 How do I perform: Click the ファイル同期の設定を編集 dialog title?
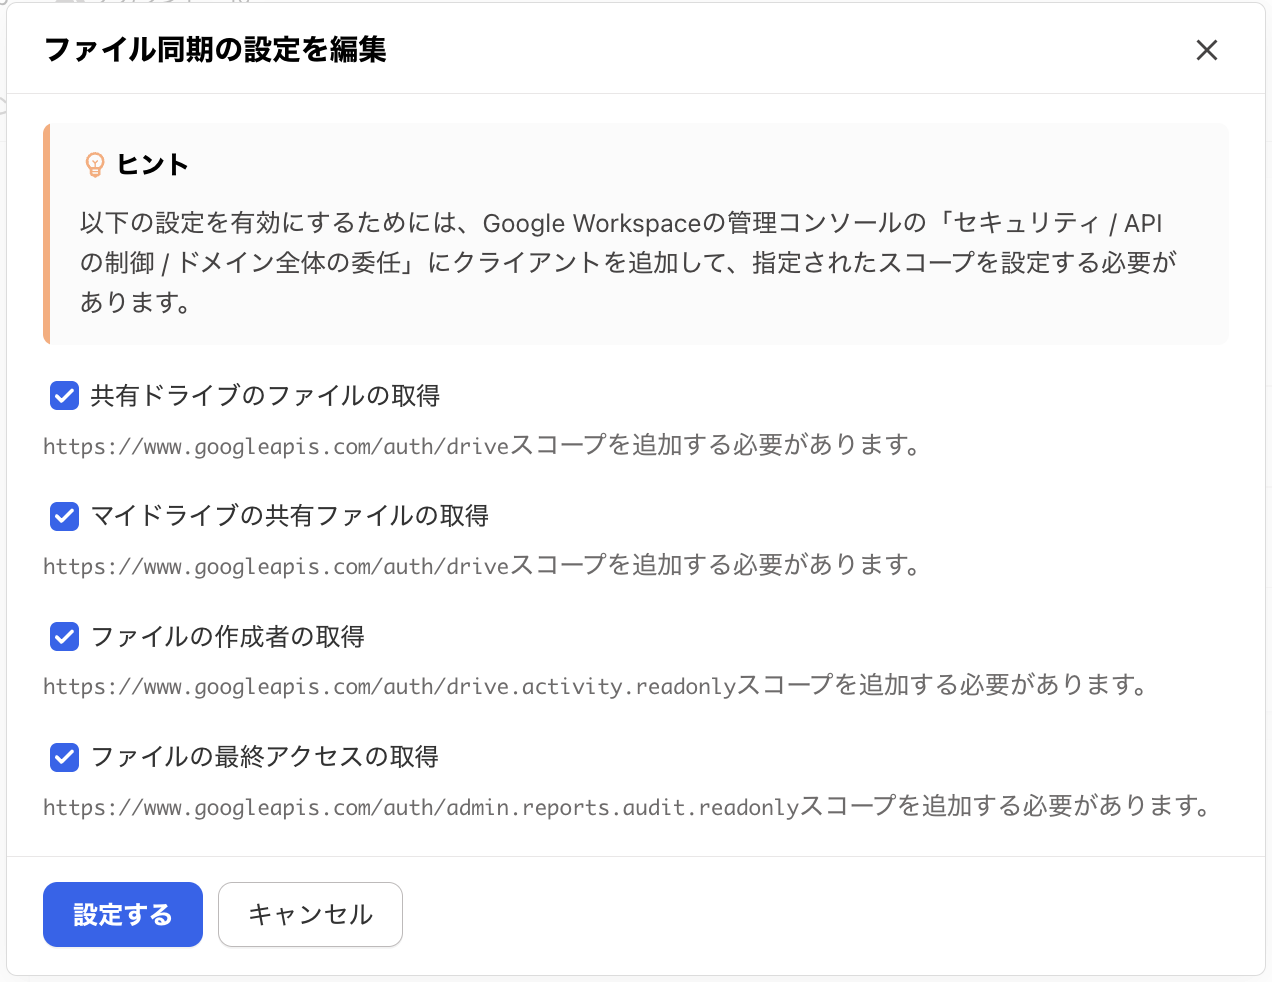coord(215,50)
